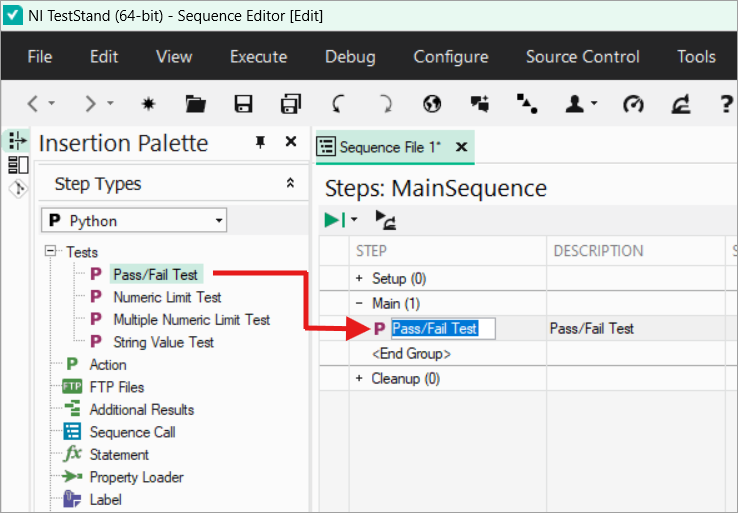Screen dimensions: 738x513
Task: Collapse the Tests tree node
Action: tap(50, 251)
